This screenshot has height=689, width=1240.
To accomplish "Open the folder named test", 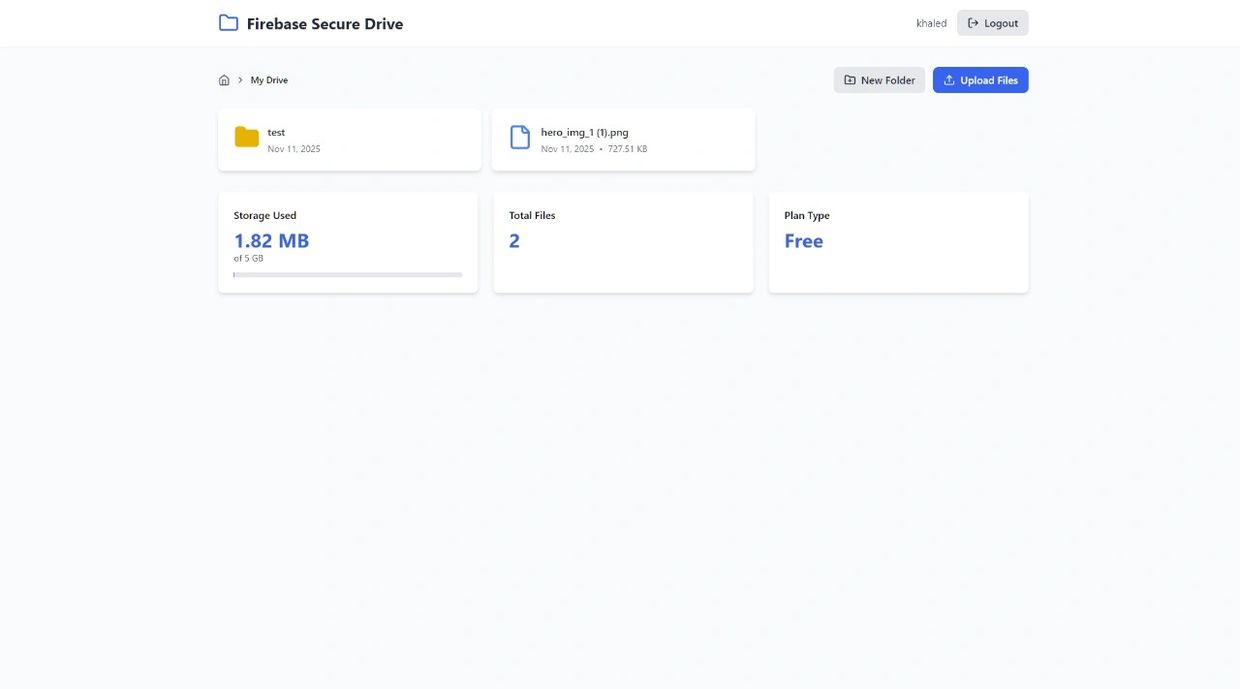I will [x=276, y=132].
